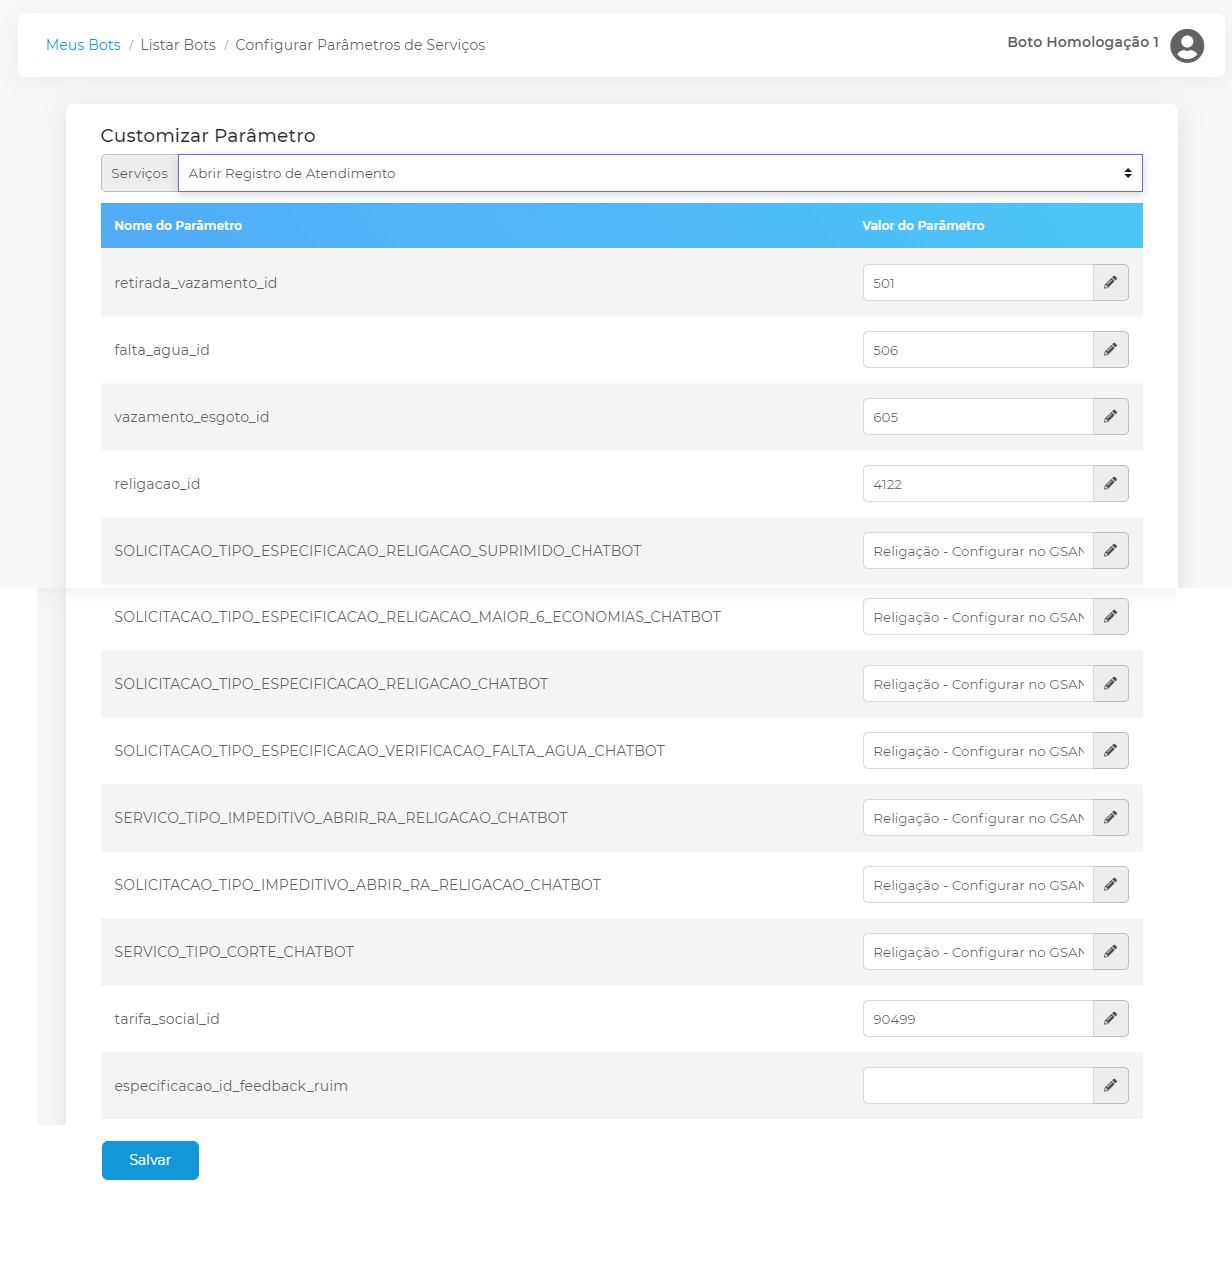
Task: Click the pencil icon for retirada_vazamento_id
Action: click(x=1110, y=283)
